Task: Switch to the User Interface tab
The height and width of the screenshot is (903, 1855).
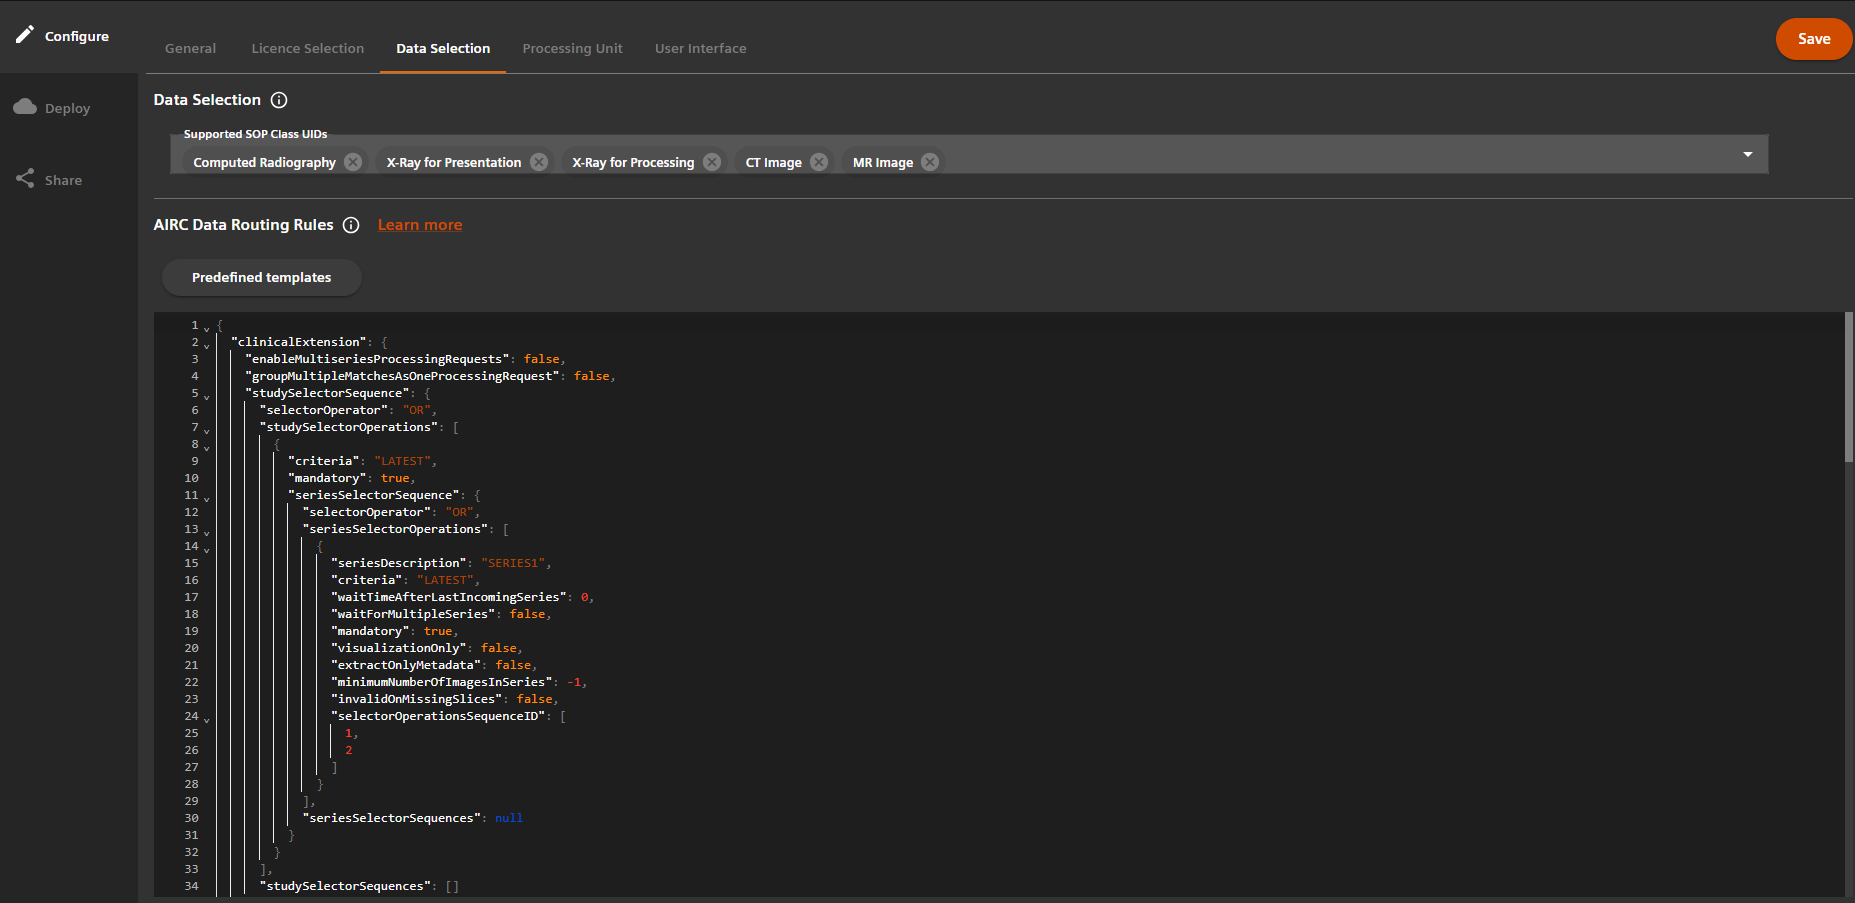Action: click(700, 48)
